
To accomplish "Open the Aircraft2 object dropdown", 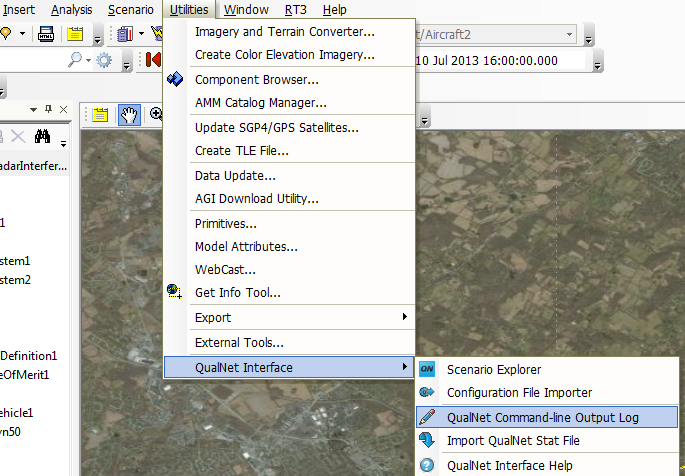I will click(x=569, y=35).
